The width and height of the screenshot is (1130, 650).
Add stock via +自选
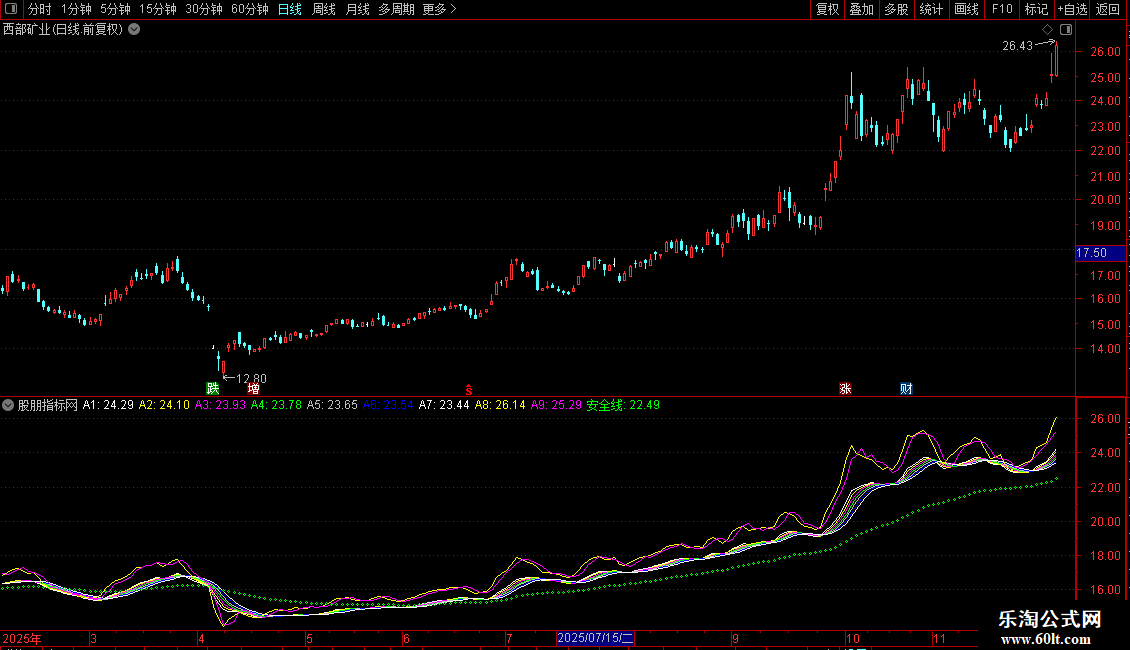1072,9
